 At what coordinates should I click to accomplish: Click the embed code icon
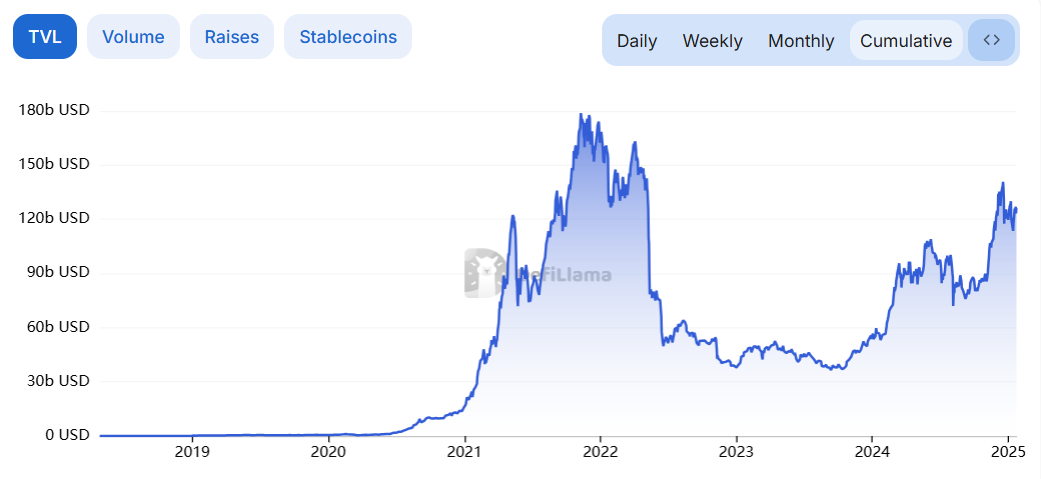click(x=991, y=40)
